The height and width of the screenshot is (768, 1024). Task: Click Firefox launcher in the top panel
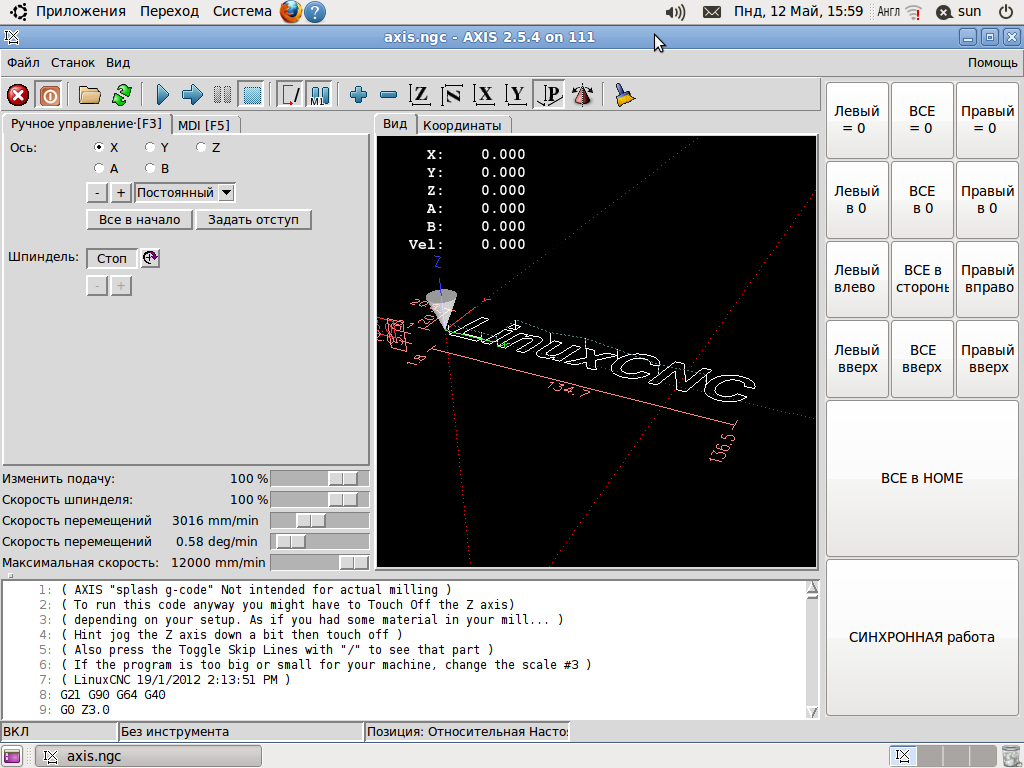click(290, 12)
